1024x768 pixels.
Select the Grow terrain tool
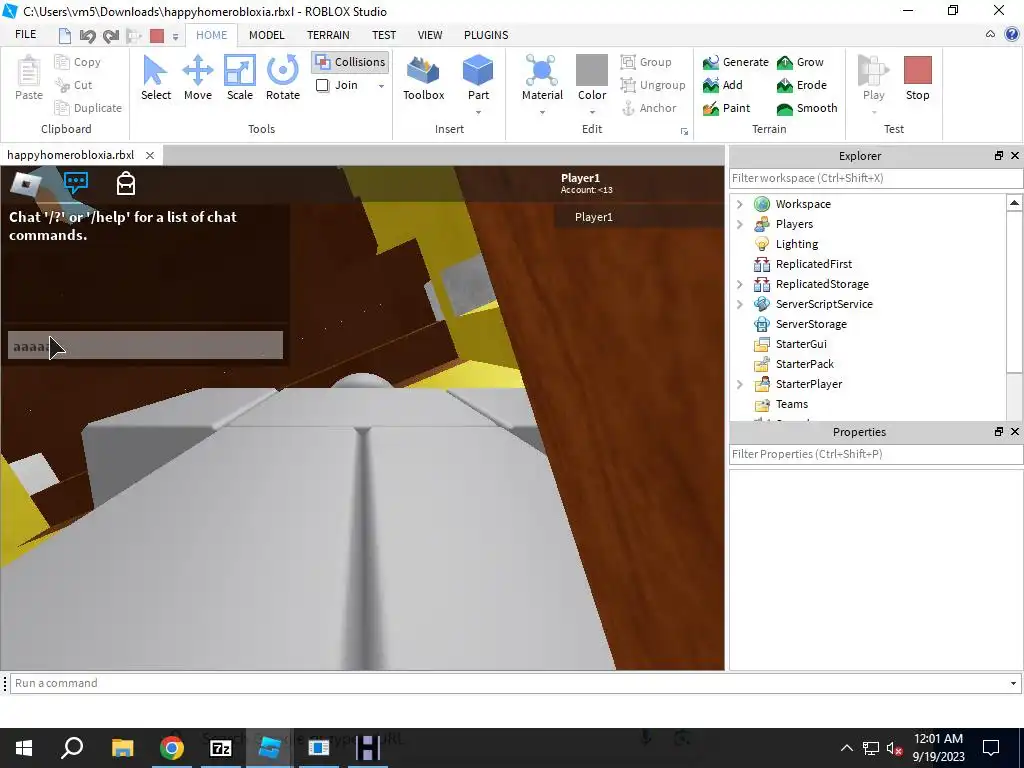800,62
